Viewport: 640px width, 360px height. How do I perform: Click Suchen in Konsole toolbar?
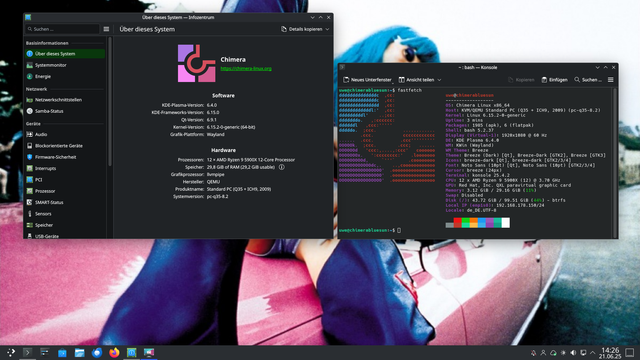click(588, 80)
